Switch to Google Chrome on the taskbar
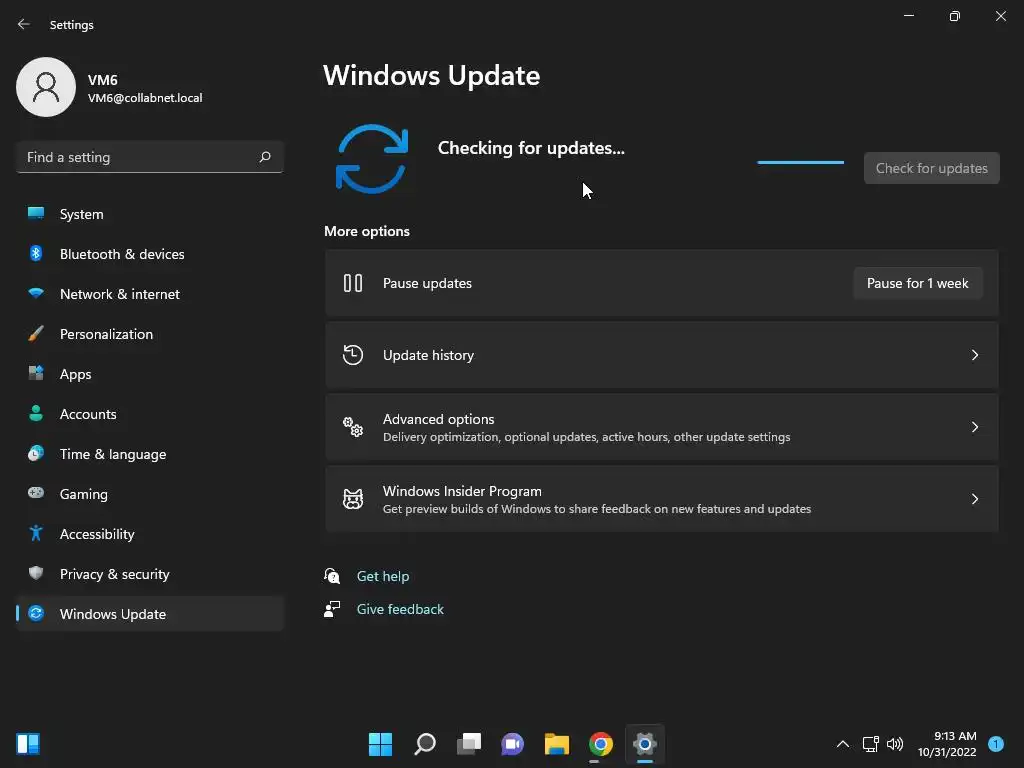This screenshot has width=1024, height=768. pyautogui.click(x=601, y=744)
